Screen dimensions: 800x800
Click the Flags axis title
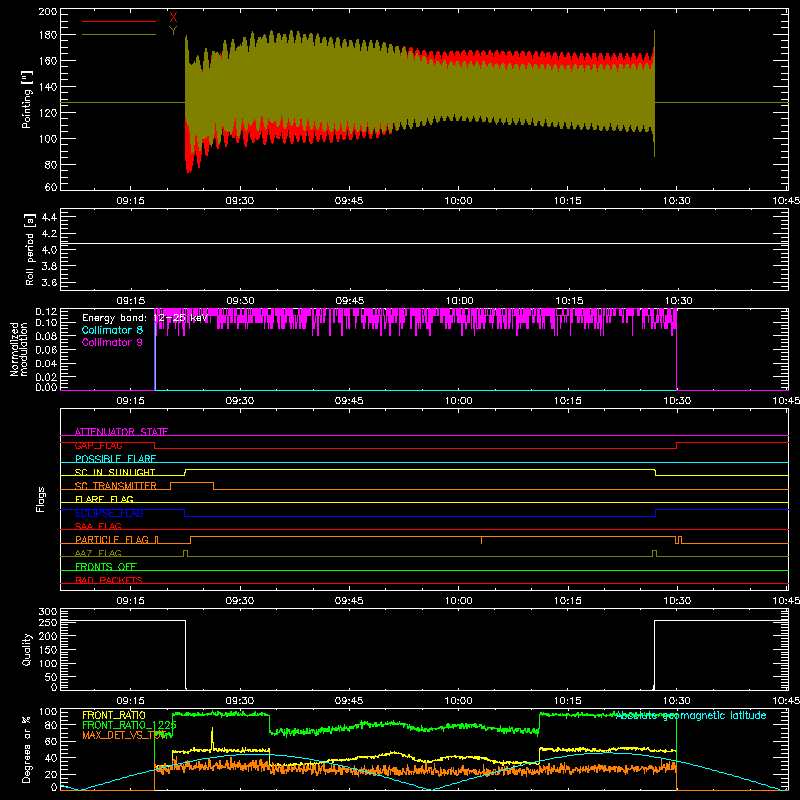click(x=40, y=499)
